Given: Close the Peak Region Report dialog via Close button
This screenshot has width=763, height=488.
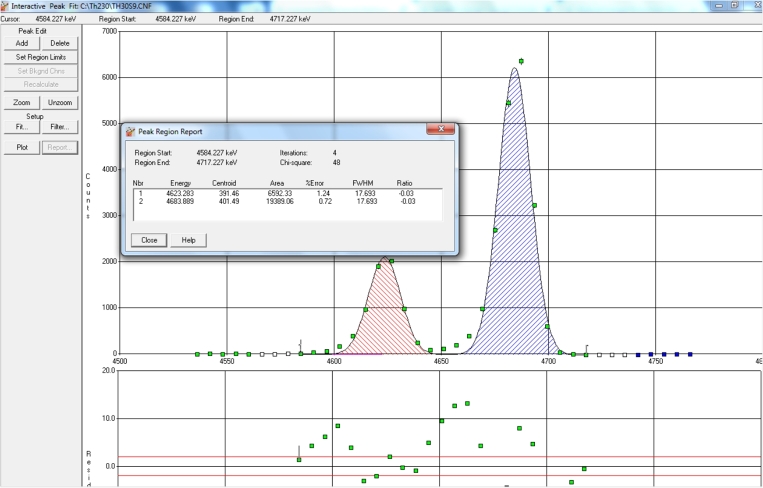Looking at the screenshot, I should (149, 240).
